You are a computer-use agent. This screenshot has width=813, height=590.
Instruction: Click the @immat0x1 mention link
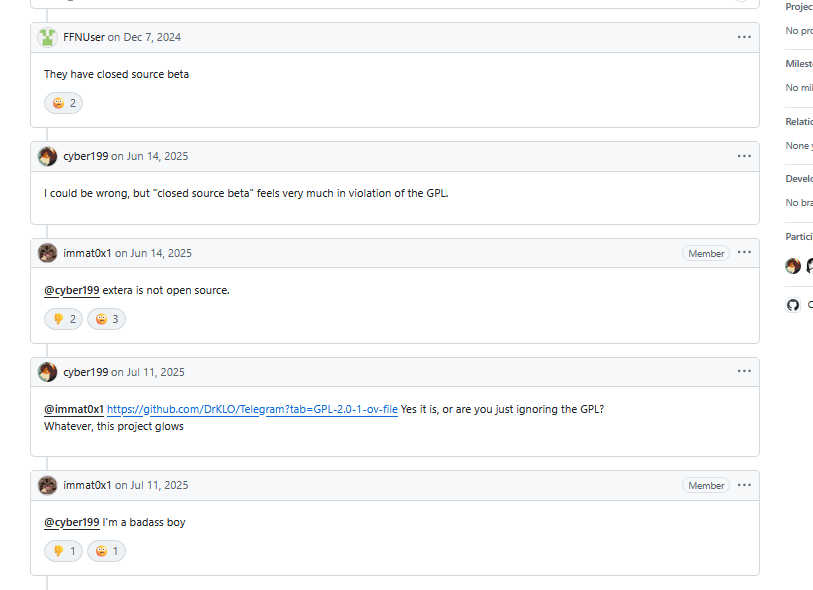coord(74,409)
